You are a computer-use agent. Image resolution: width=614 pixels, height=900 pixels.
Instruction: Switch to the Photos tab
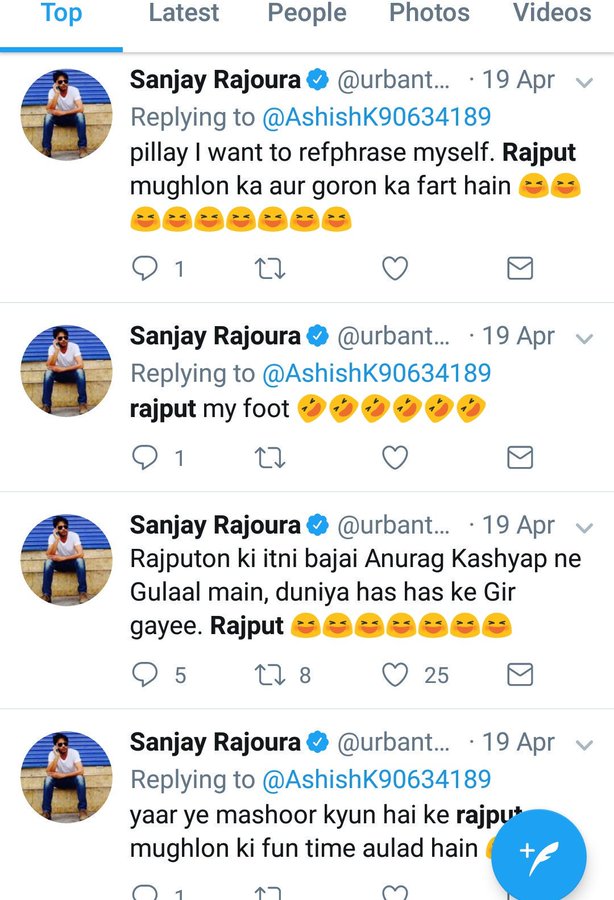pos(429,14)
